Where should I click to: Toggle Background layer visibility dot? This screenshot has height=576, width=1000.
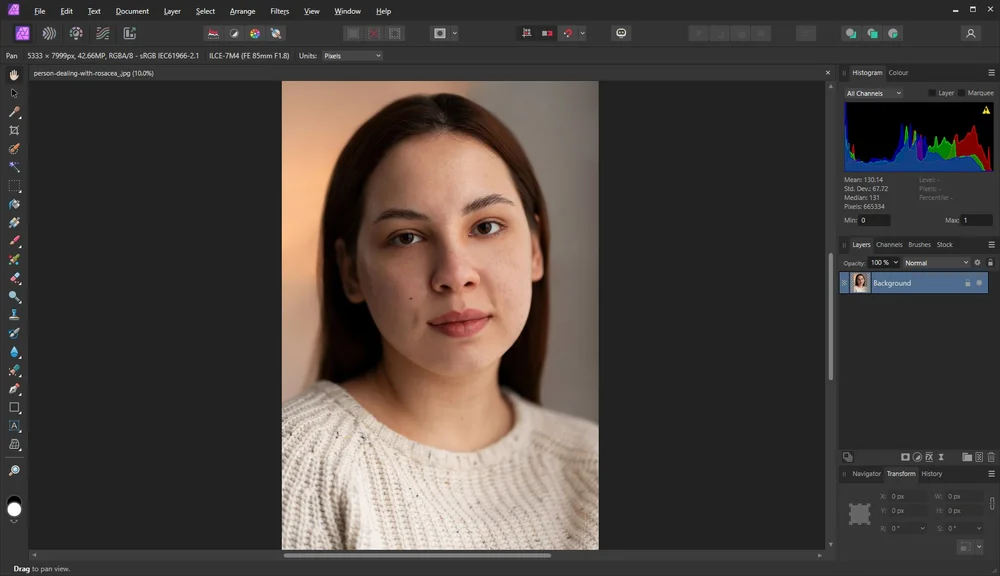[980, 283]
